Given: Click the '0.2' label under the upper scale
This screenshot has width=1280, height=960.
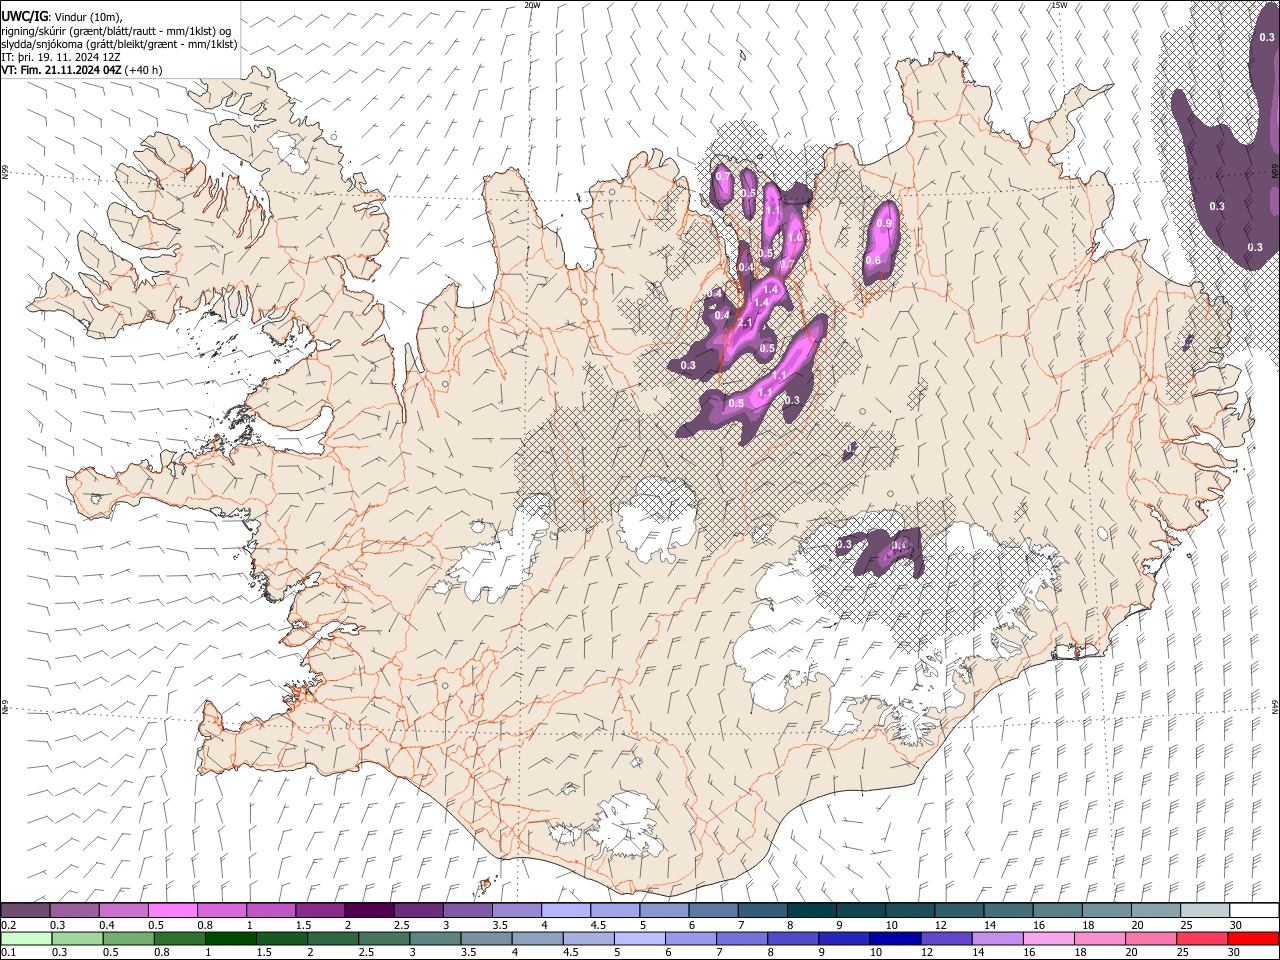Looking at the screenshot, I should (x=8, y=925).
